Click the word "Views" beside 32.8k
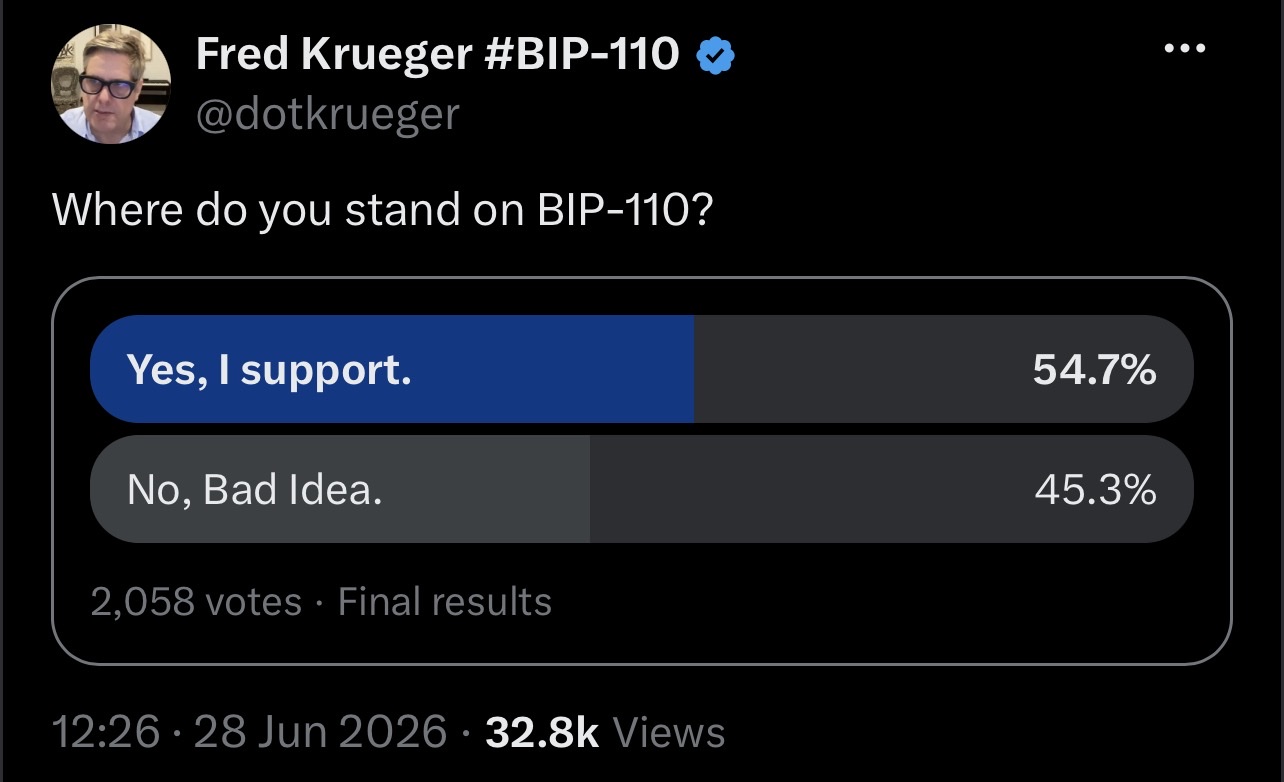 [x=668, y=732]
